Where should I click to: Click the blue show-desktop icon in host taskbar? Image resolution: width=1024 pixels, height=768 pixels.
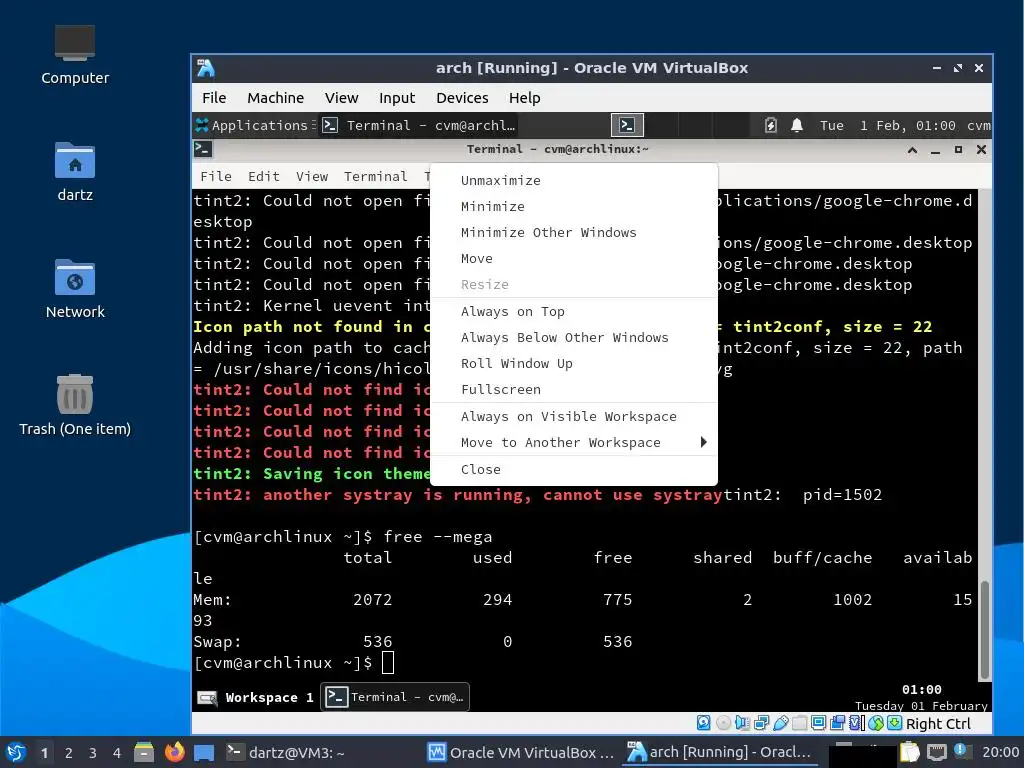[x=204, y=753]
